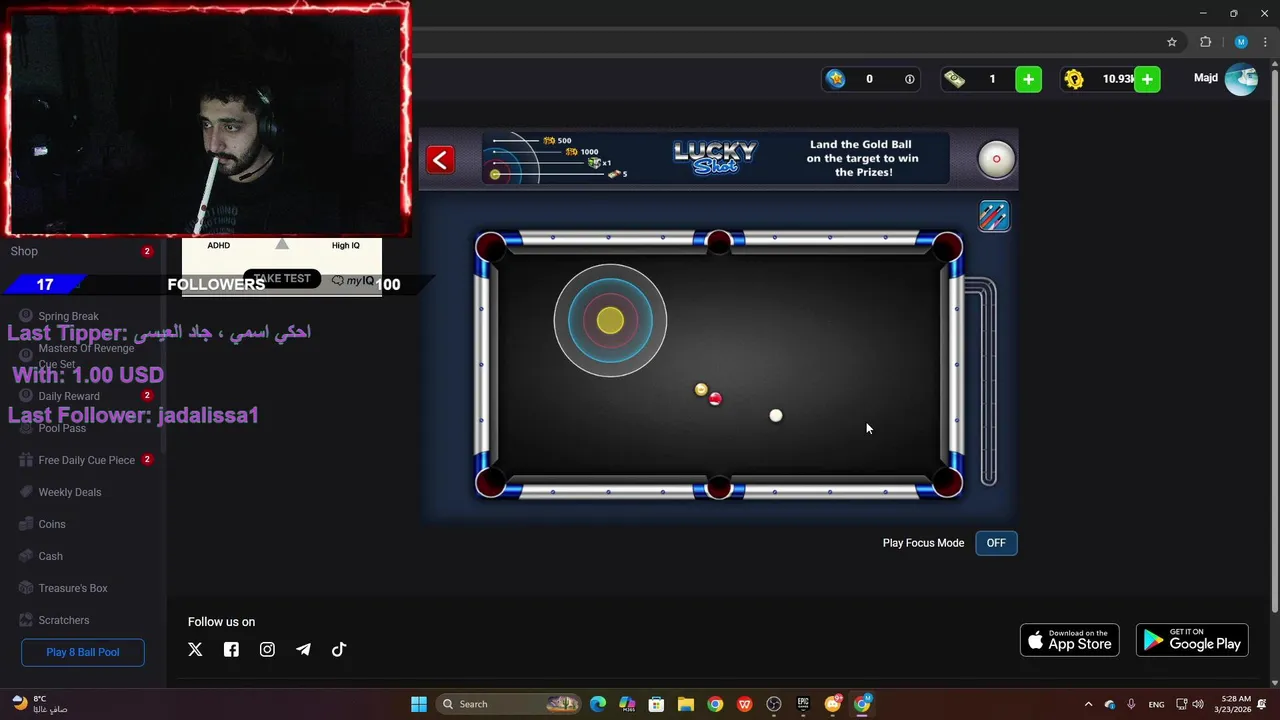Open the Facebook social link
The image size is (1280, 720).
231,649
